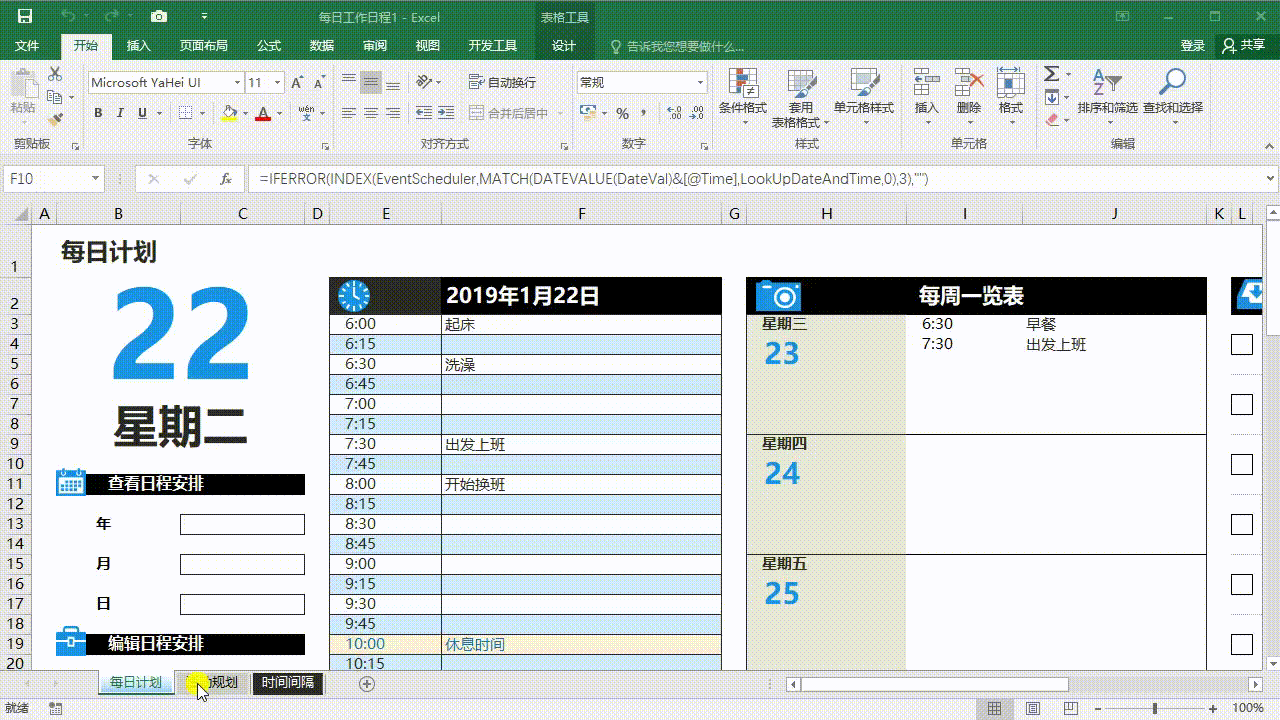Viewport: 1280px width, 720px height.
Task: Open the font size dropdown
Action: 278,82
